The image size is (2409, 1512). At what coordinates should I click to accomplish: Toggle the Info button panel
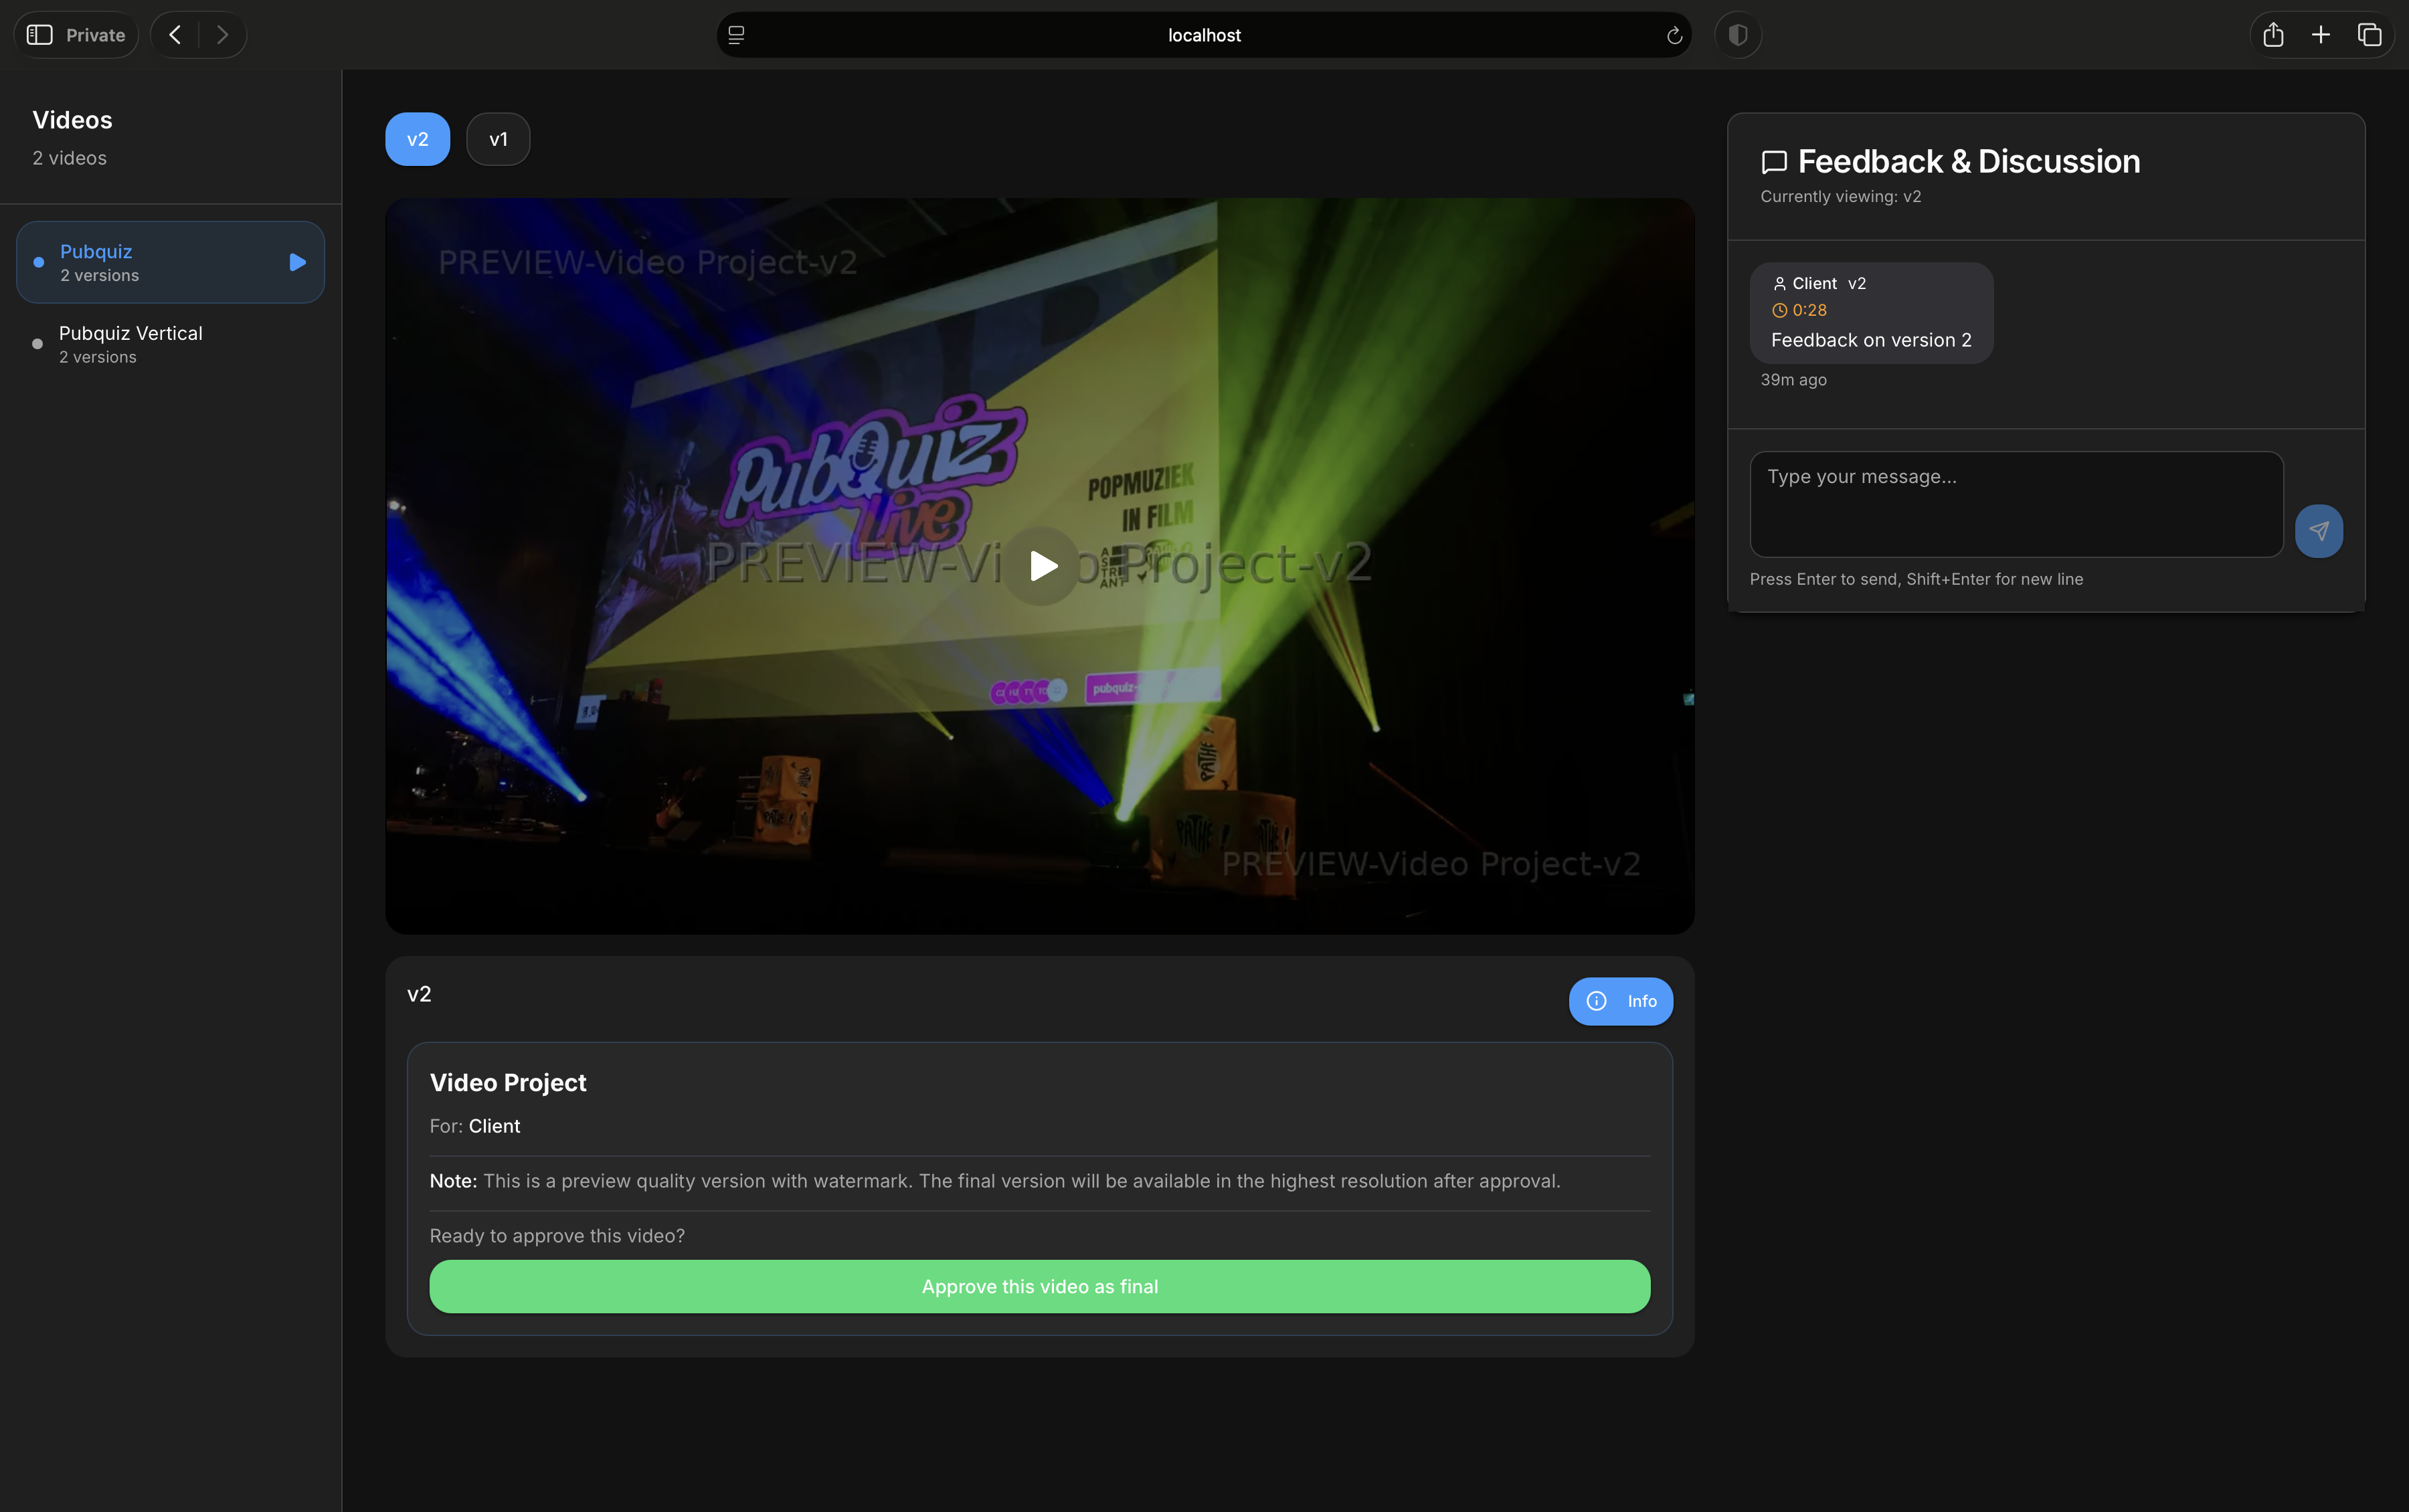[x=1620, y=1001]
